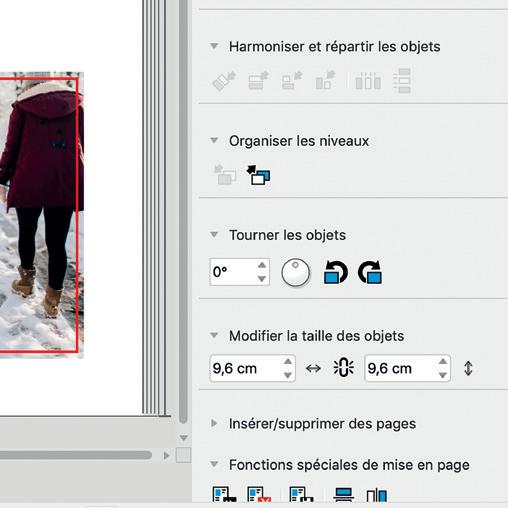Image resolution: width=508 pixels, height=508 pixels.
Task: Click first special layout function icon
Action: click(x=224, y=495)
